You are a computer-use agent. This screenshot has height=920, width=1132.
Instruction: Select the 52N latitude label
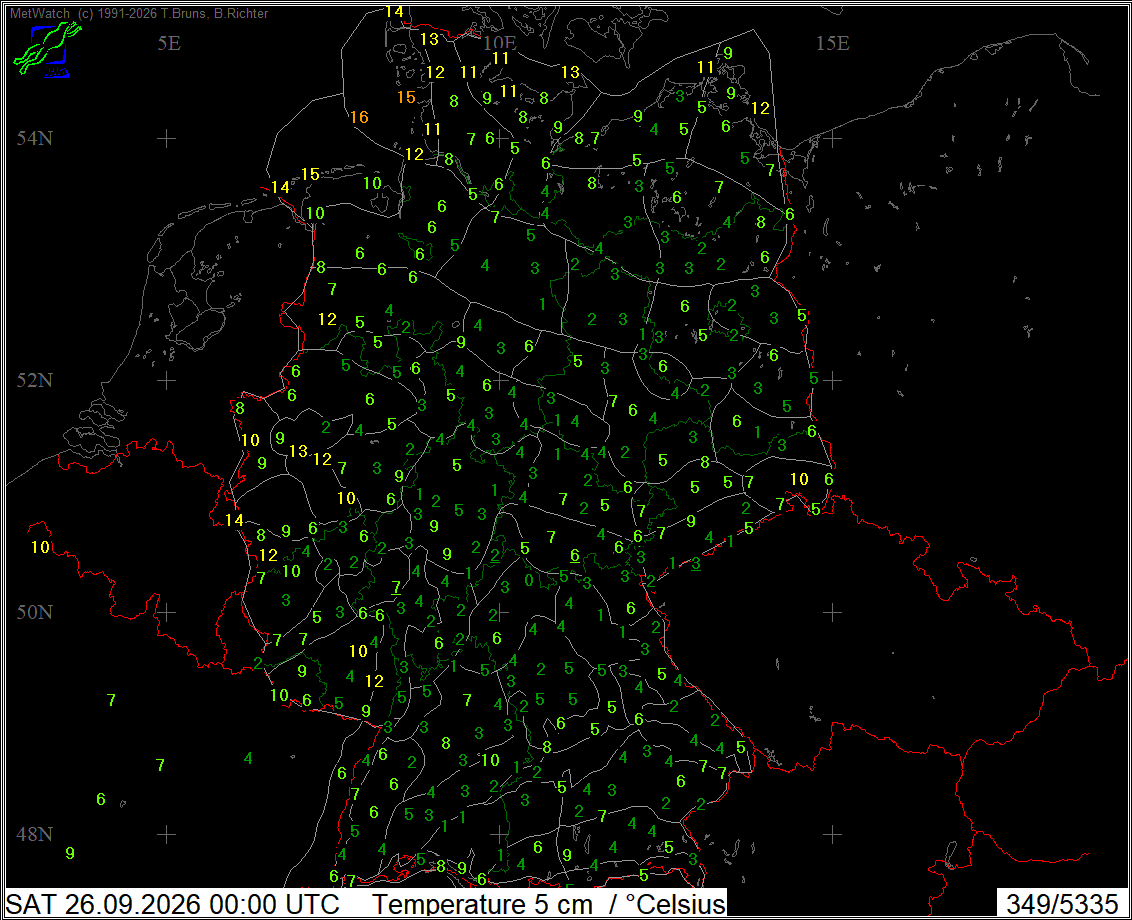click(35, 380)
